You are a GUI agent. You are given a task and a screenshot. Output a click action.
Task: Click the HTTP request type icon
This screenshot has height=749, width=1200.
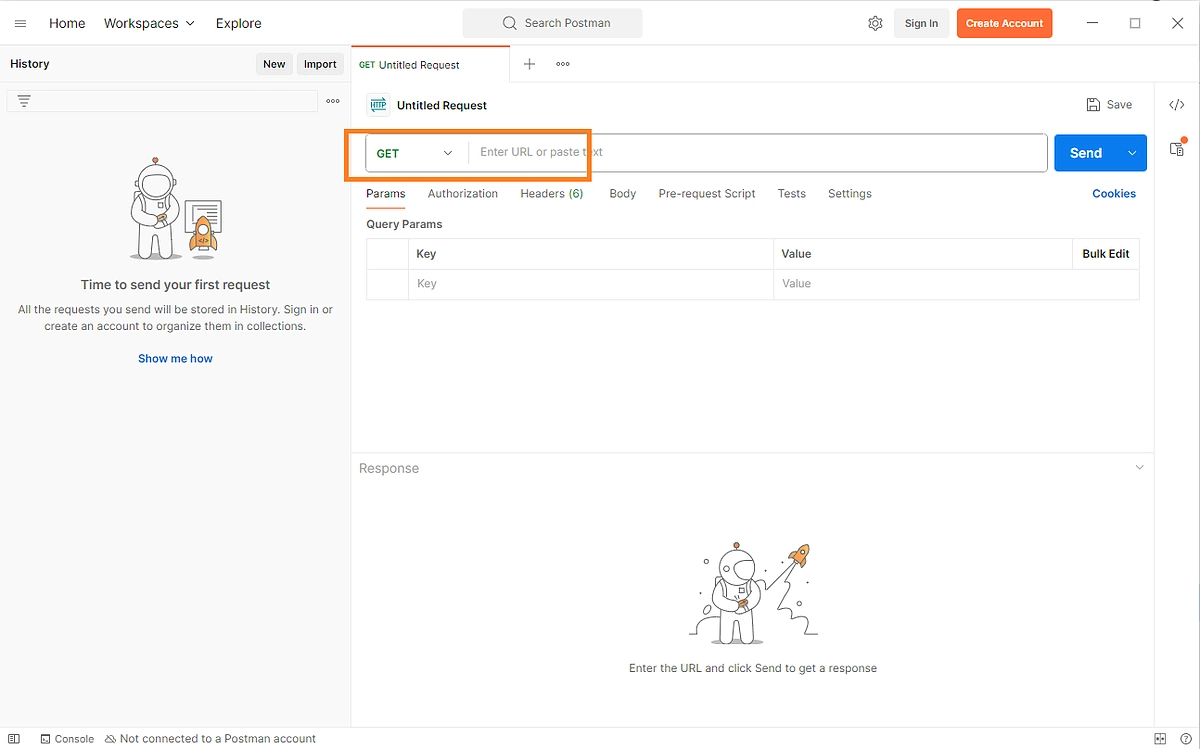click(x=378, y=105)
